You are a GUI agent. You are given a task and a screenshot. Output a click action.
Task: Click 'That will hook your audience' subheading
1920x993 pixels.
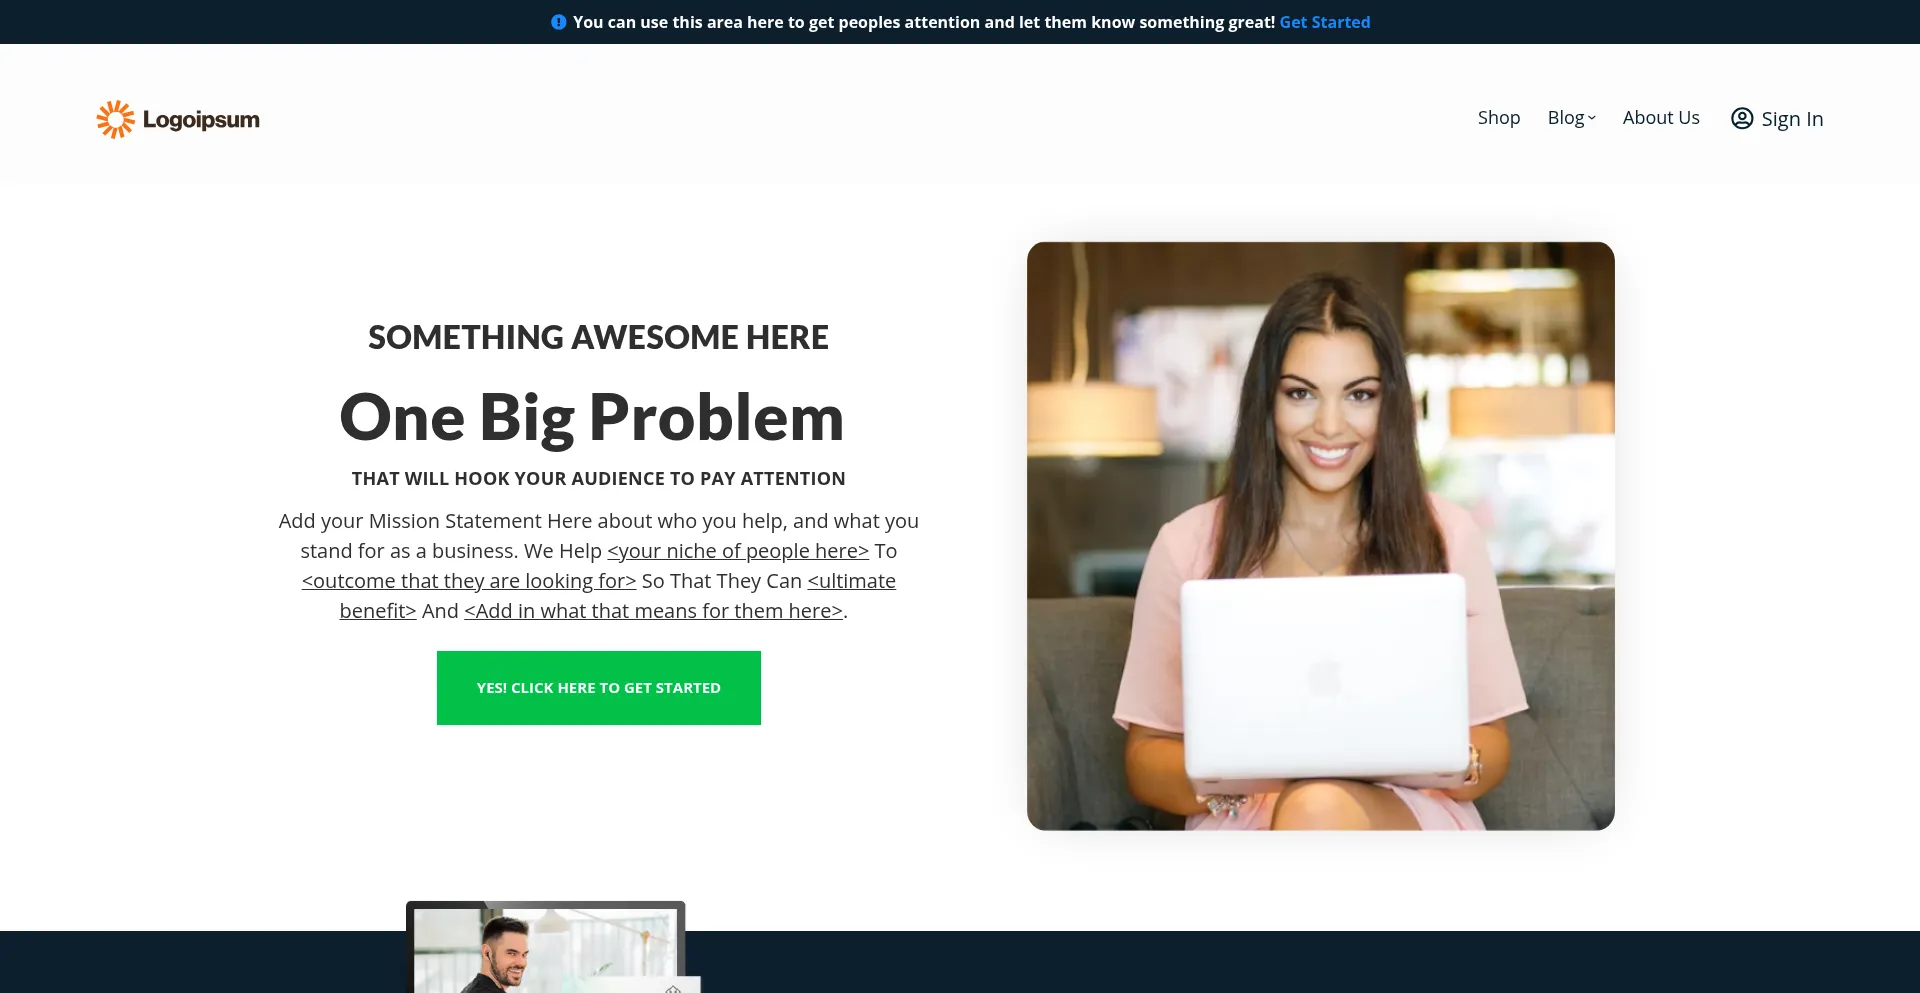pyautogui.click(x=598, y=479)
